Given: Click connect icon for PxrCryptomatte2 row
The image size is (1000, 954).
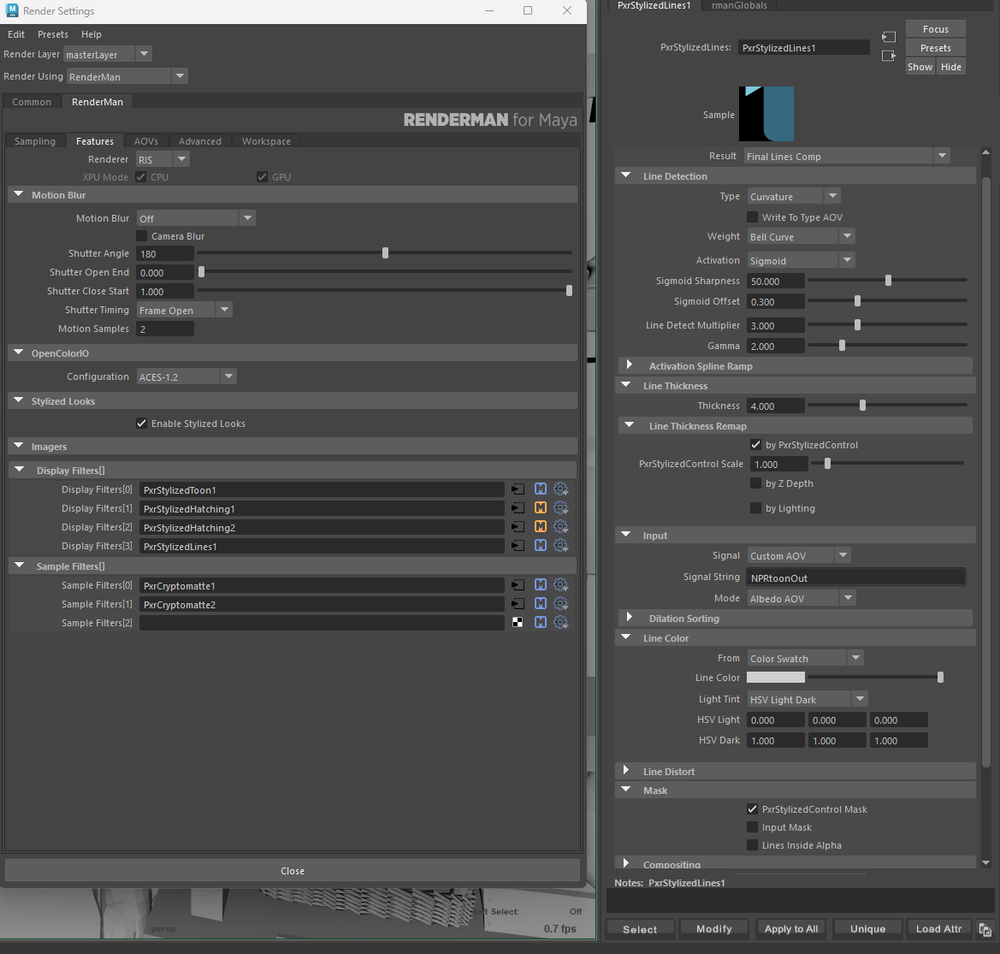Looking at the screenshot, I should pos(518,604).
